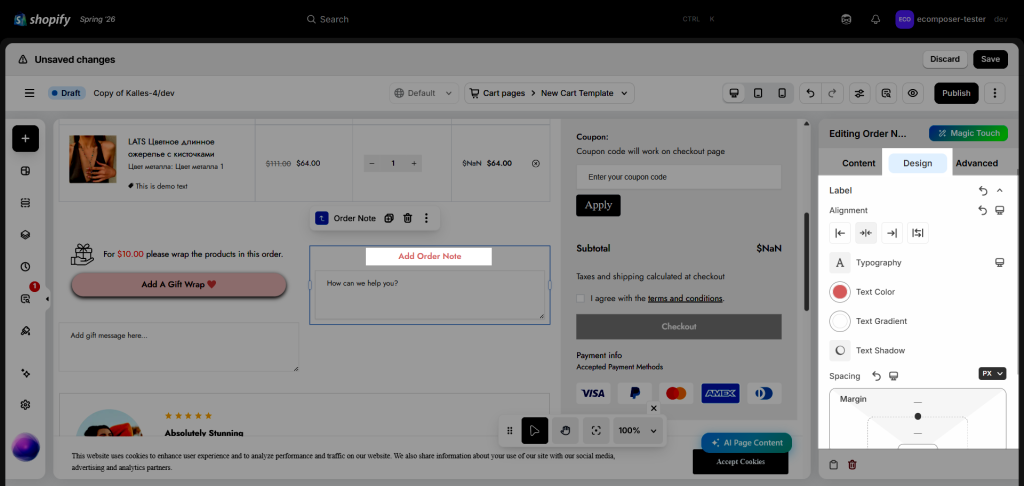This screenshot has width=1024, height=486.
Task: Open the layout elements icon in left sidebar
Action: coord(25,171)
